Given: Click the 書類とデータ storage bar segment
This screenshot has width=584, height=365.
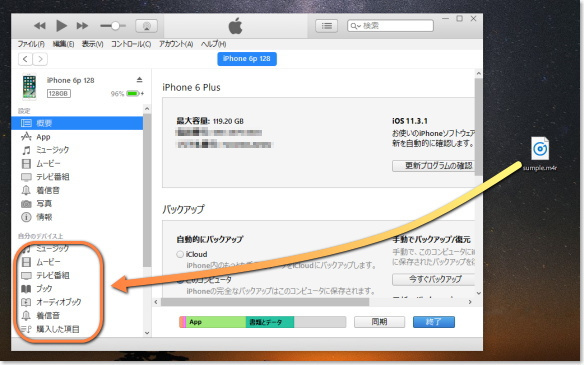Looking at the screenshot, I should coord(270,322).
